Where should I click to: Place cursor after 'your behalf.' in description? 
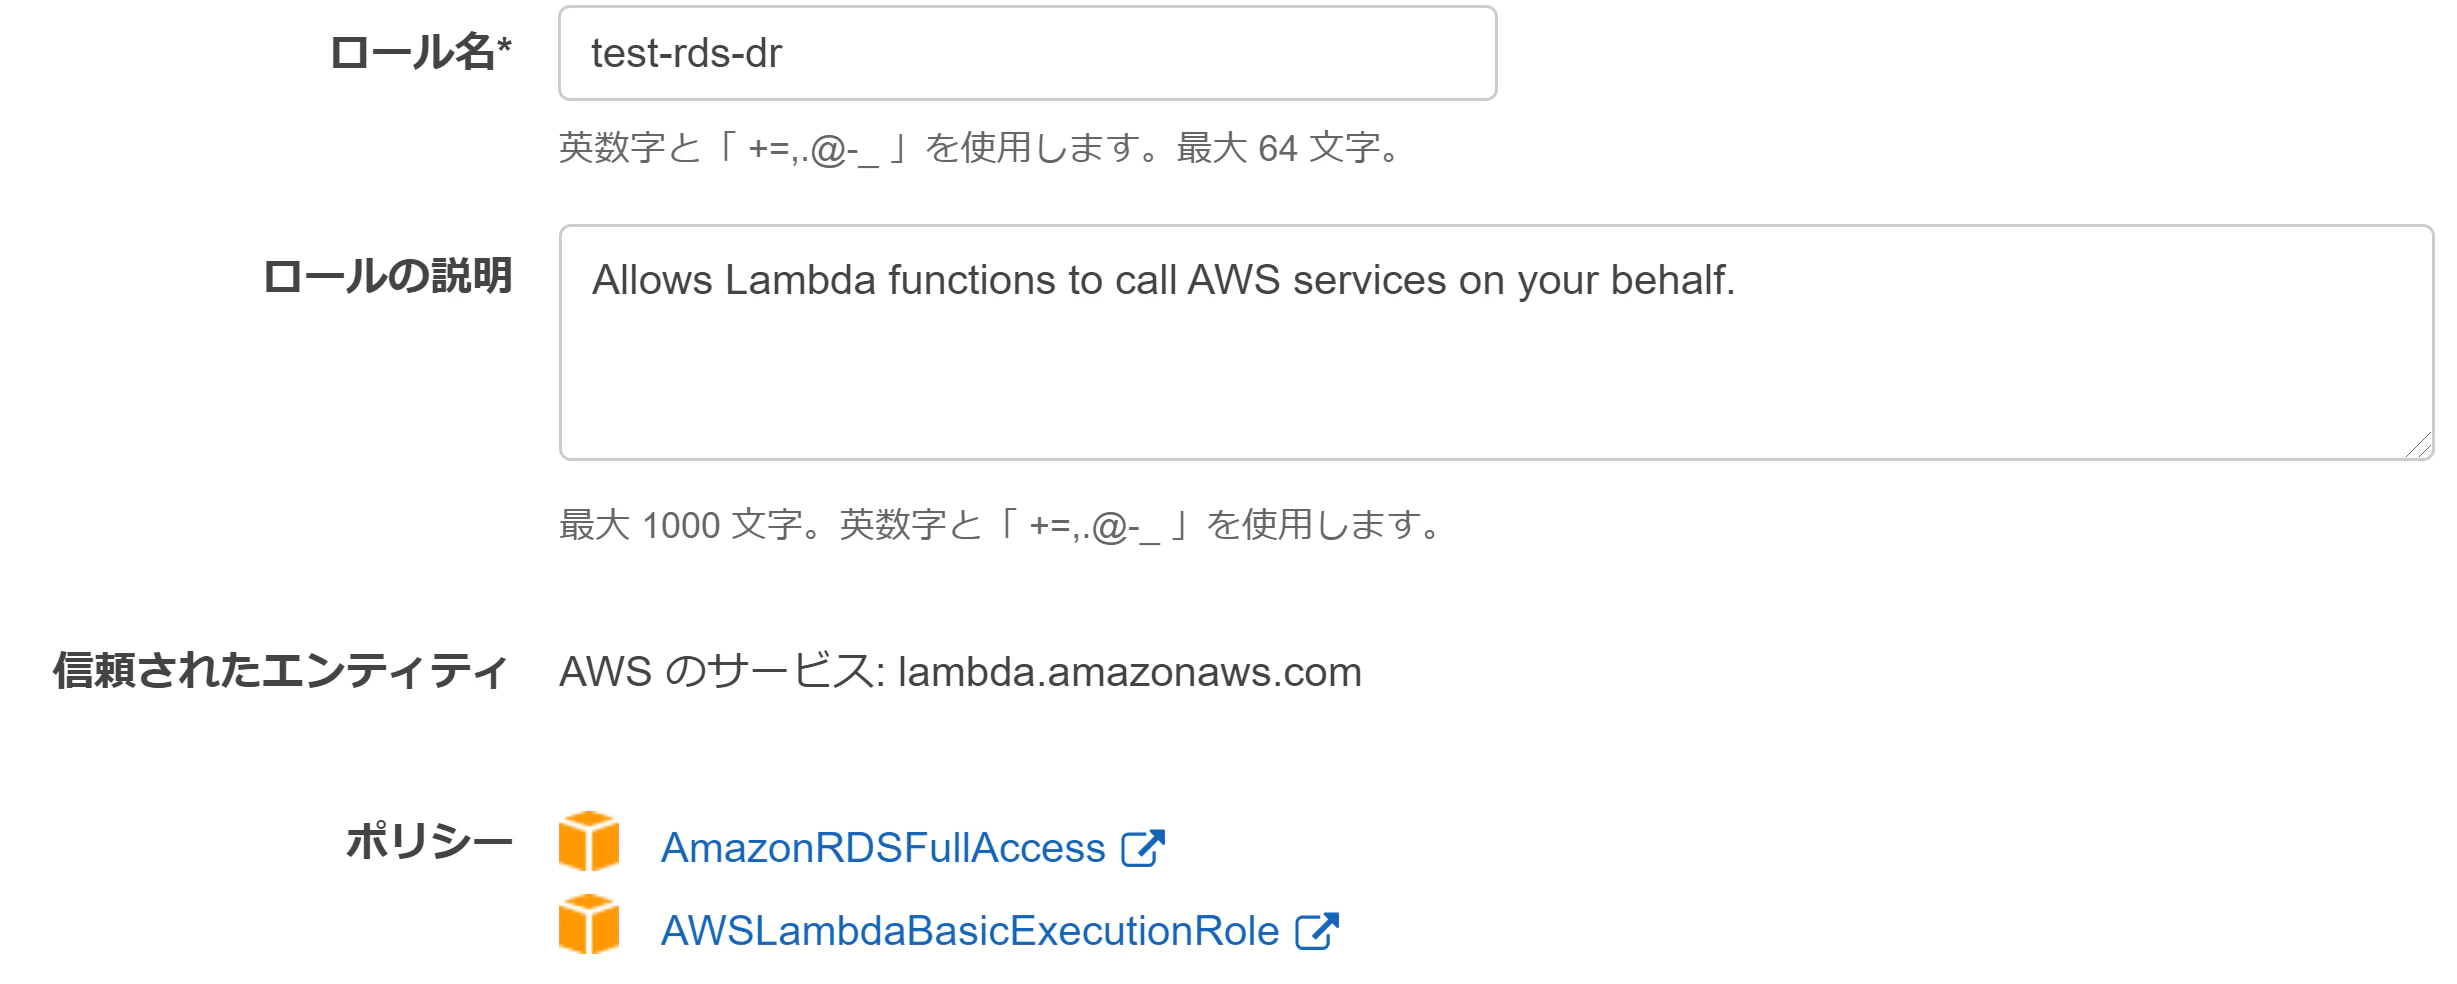pyautogui.click(x=1737, y=281)
